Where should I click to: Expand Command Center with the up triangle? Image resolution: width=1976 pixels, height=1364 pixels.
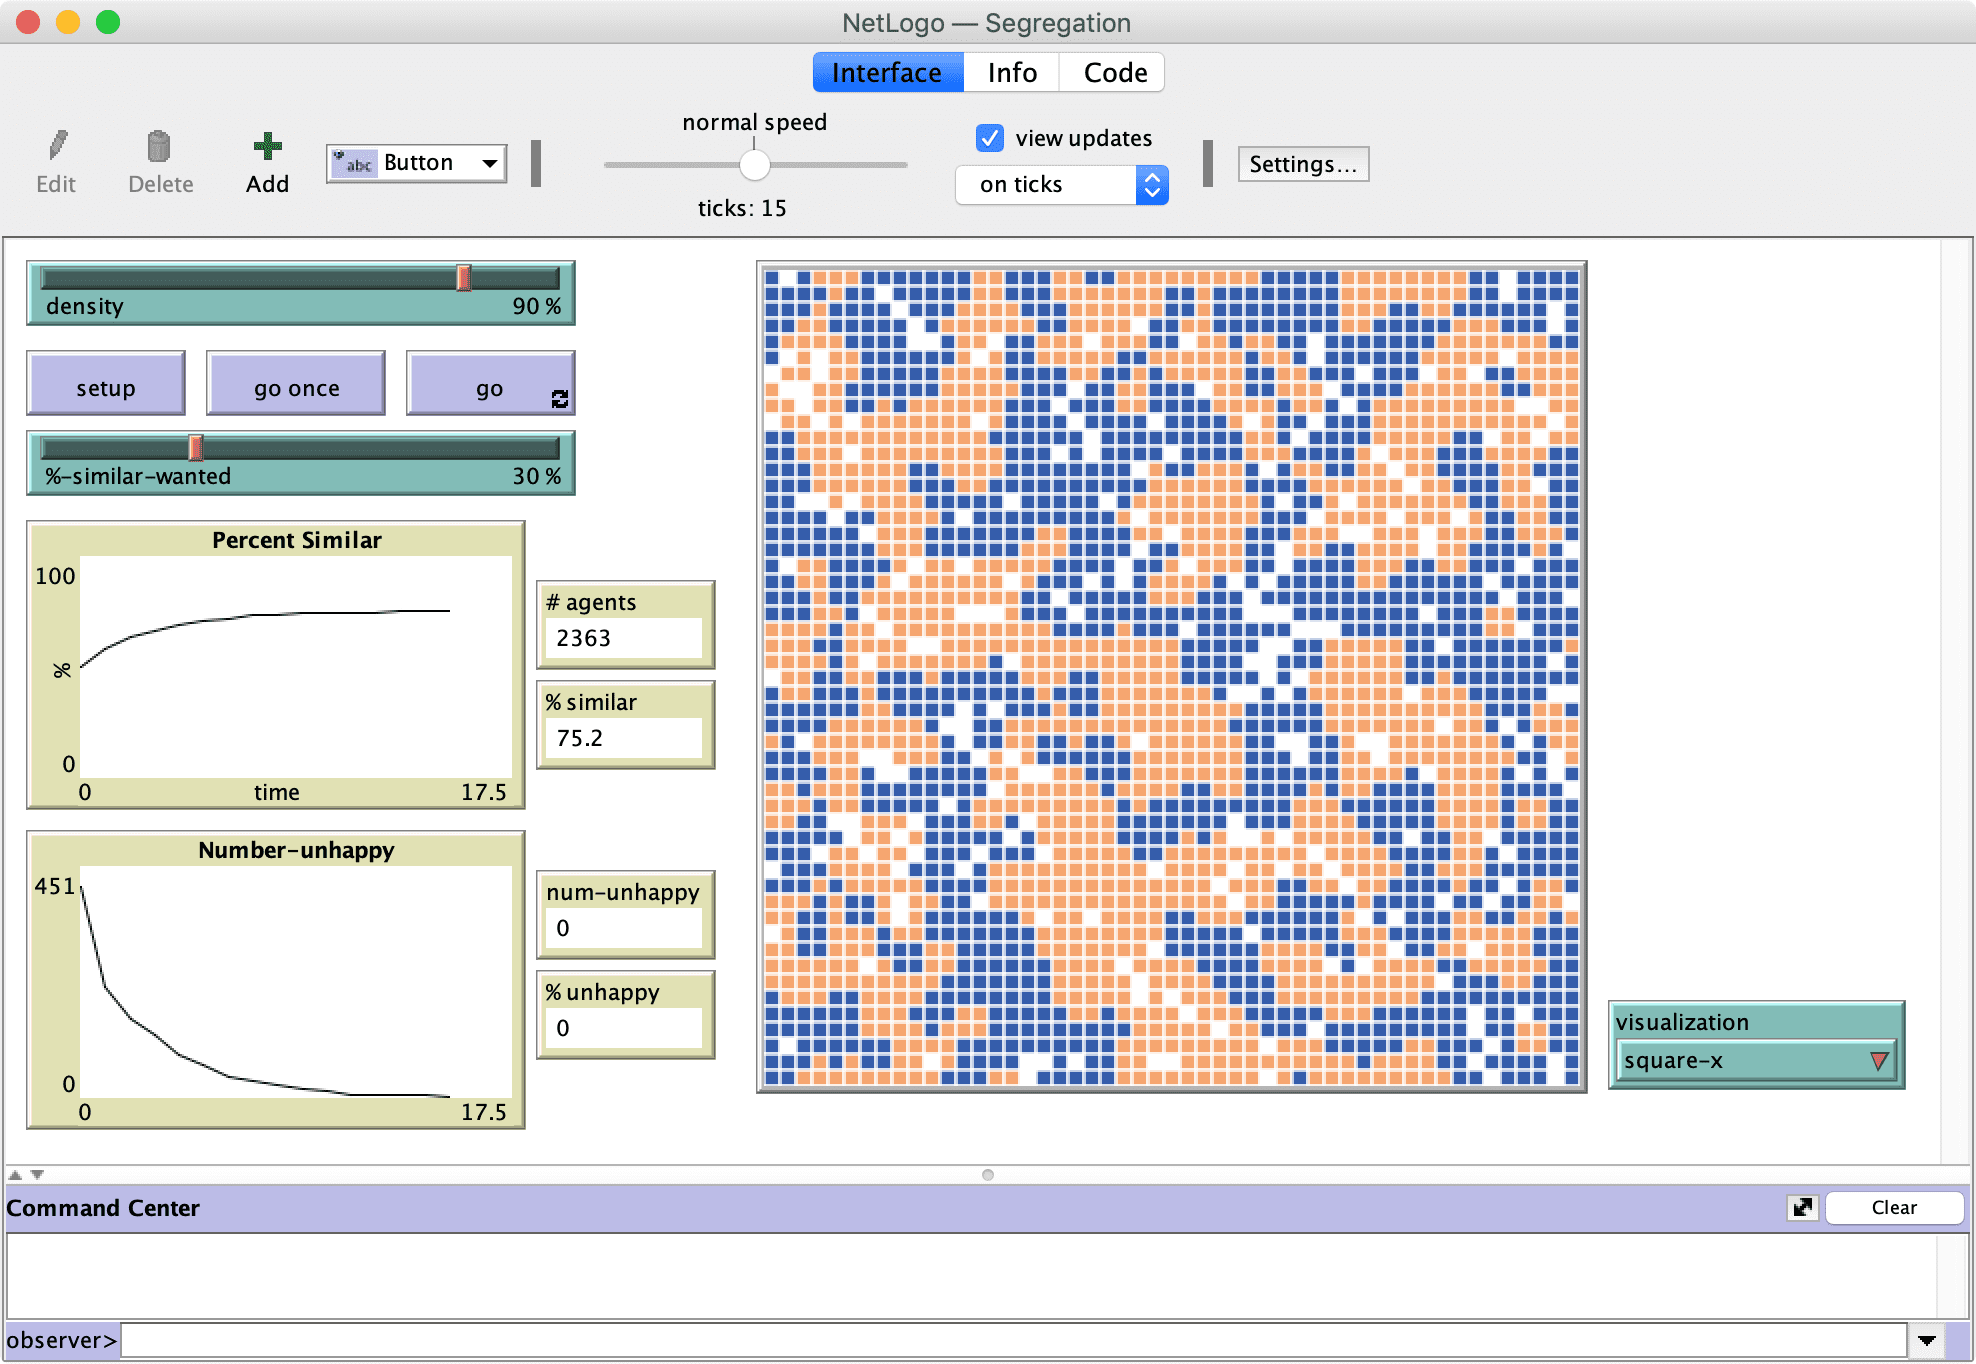[x=15, y=1175]
